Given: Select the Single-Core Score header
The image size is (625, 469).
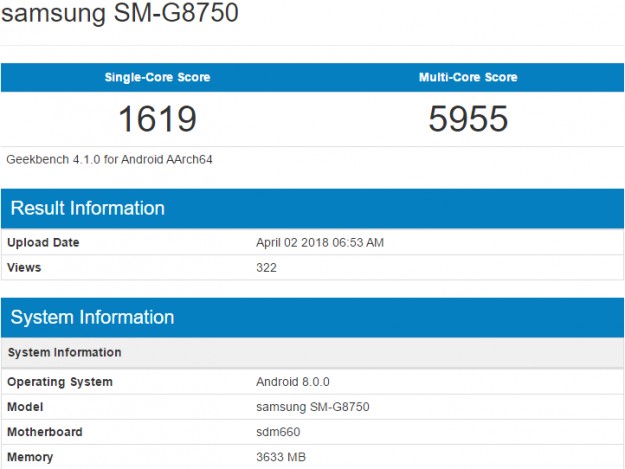Looking at the screenshot, I should pos(157,78).
